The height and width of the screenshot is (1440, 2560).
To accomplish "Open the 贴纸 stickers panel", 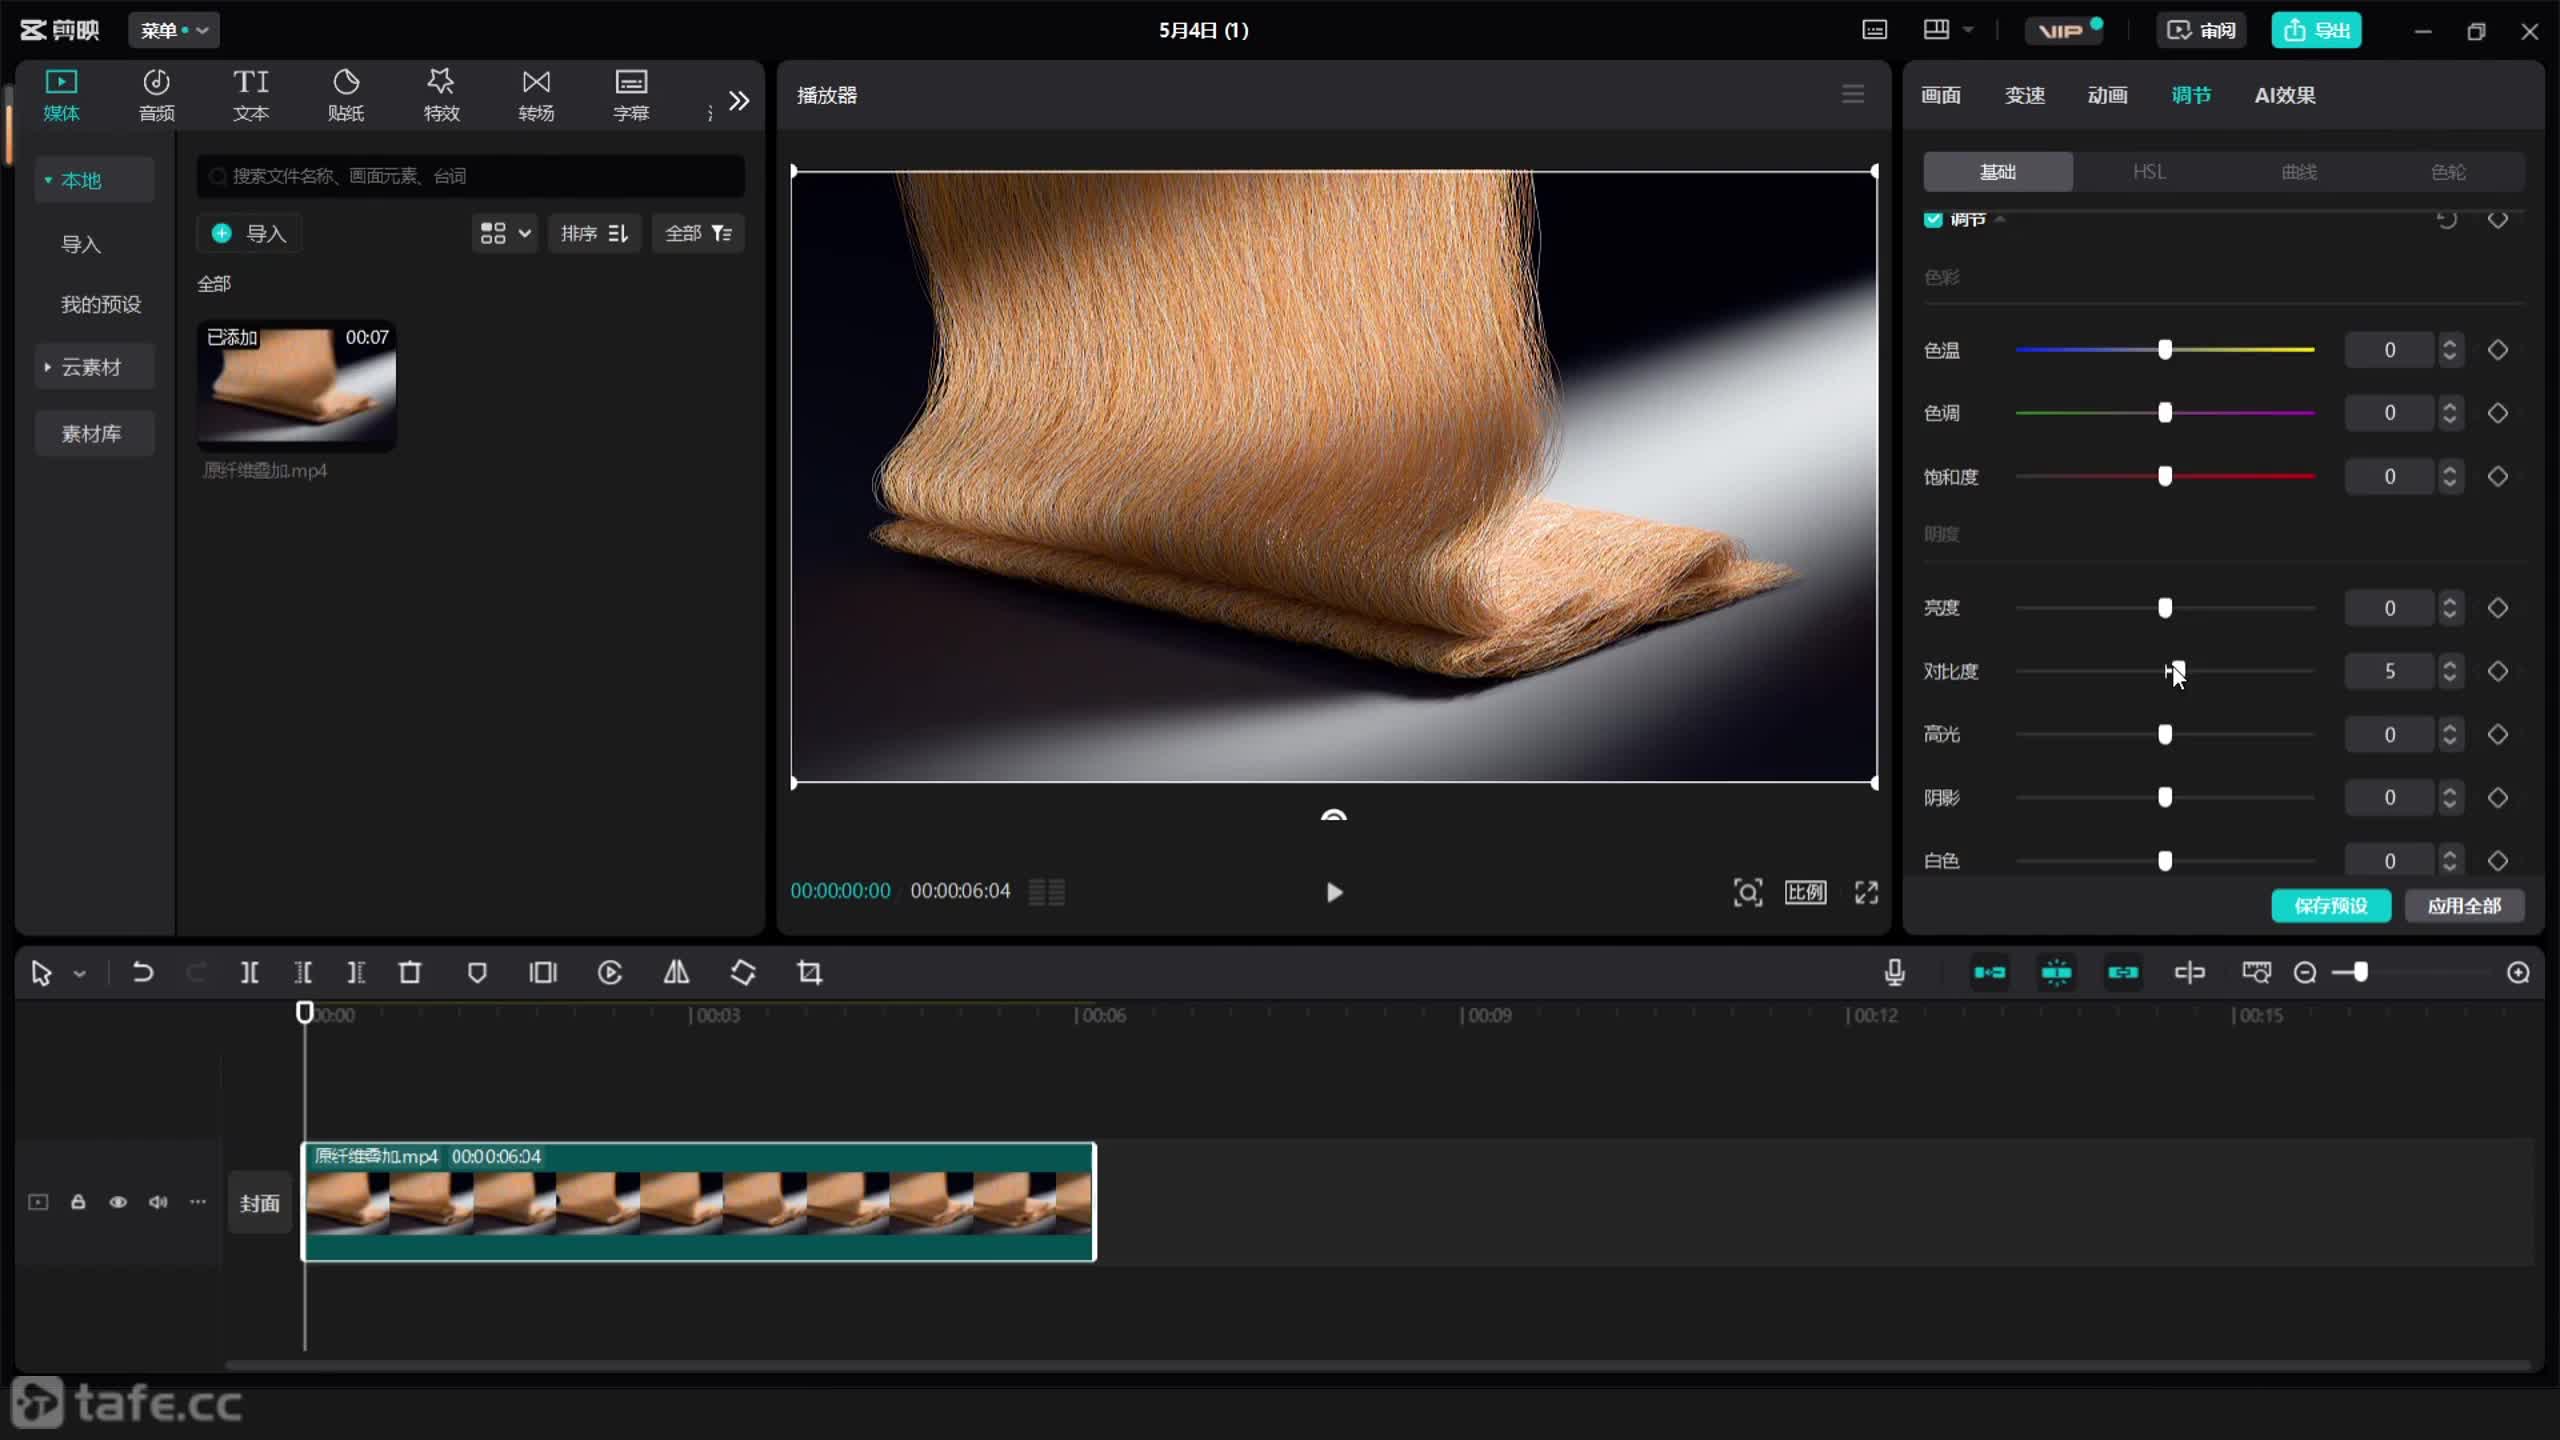I will [x=346, y=95].
